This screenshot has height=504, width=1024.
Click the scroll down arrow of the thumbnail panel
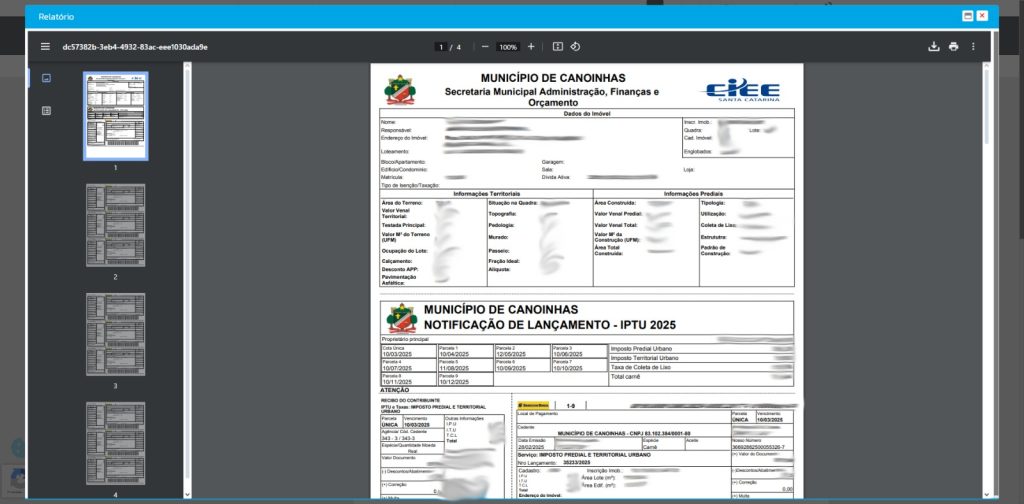click(187, 495)
